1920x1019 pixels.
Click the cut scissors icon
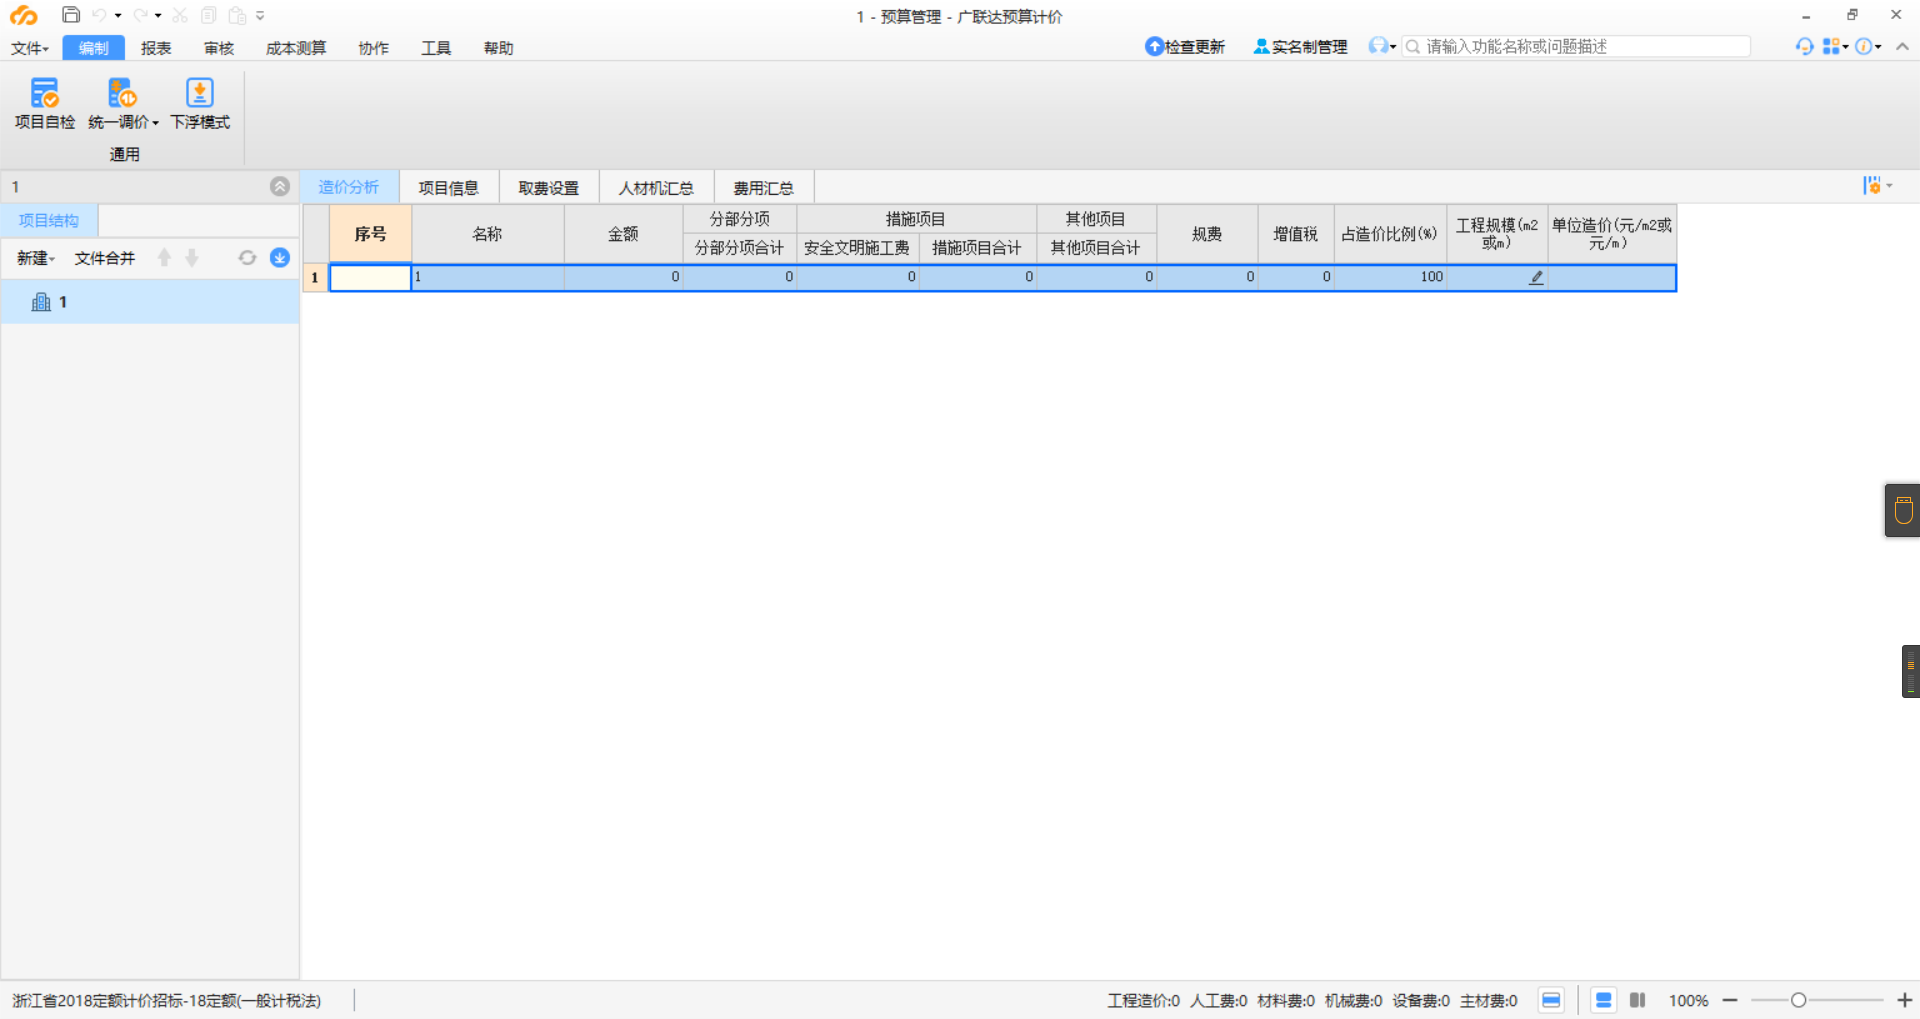click(180, 15)
